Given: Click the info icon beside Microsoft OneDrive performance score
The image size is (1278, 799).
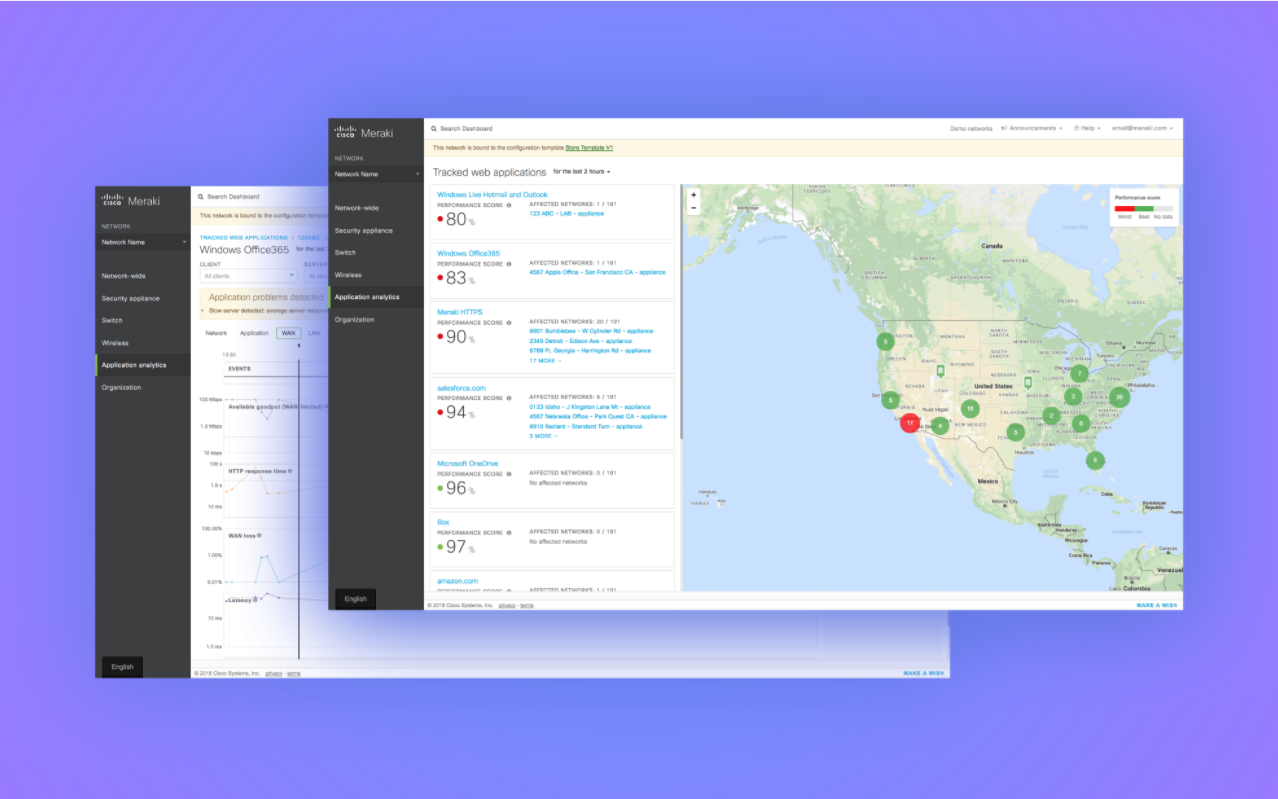Looking at the screenshot, I should (508, 474).
